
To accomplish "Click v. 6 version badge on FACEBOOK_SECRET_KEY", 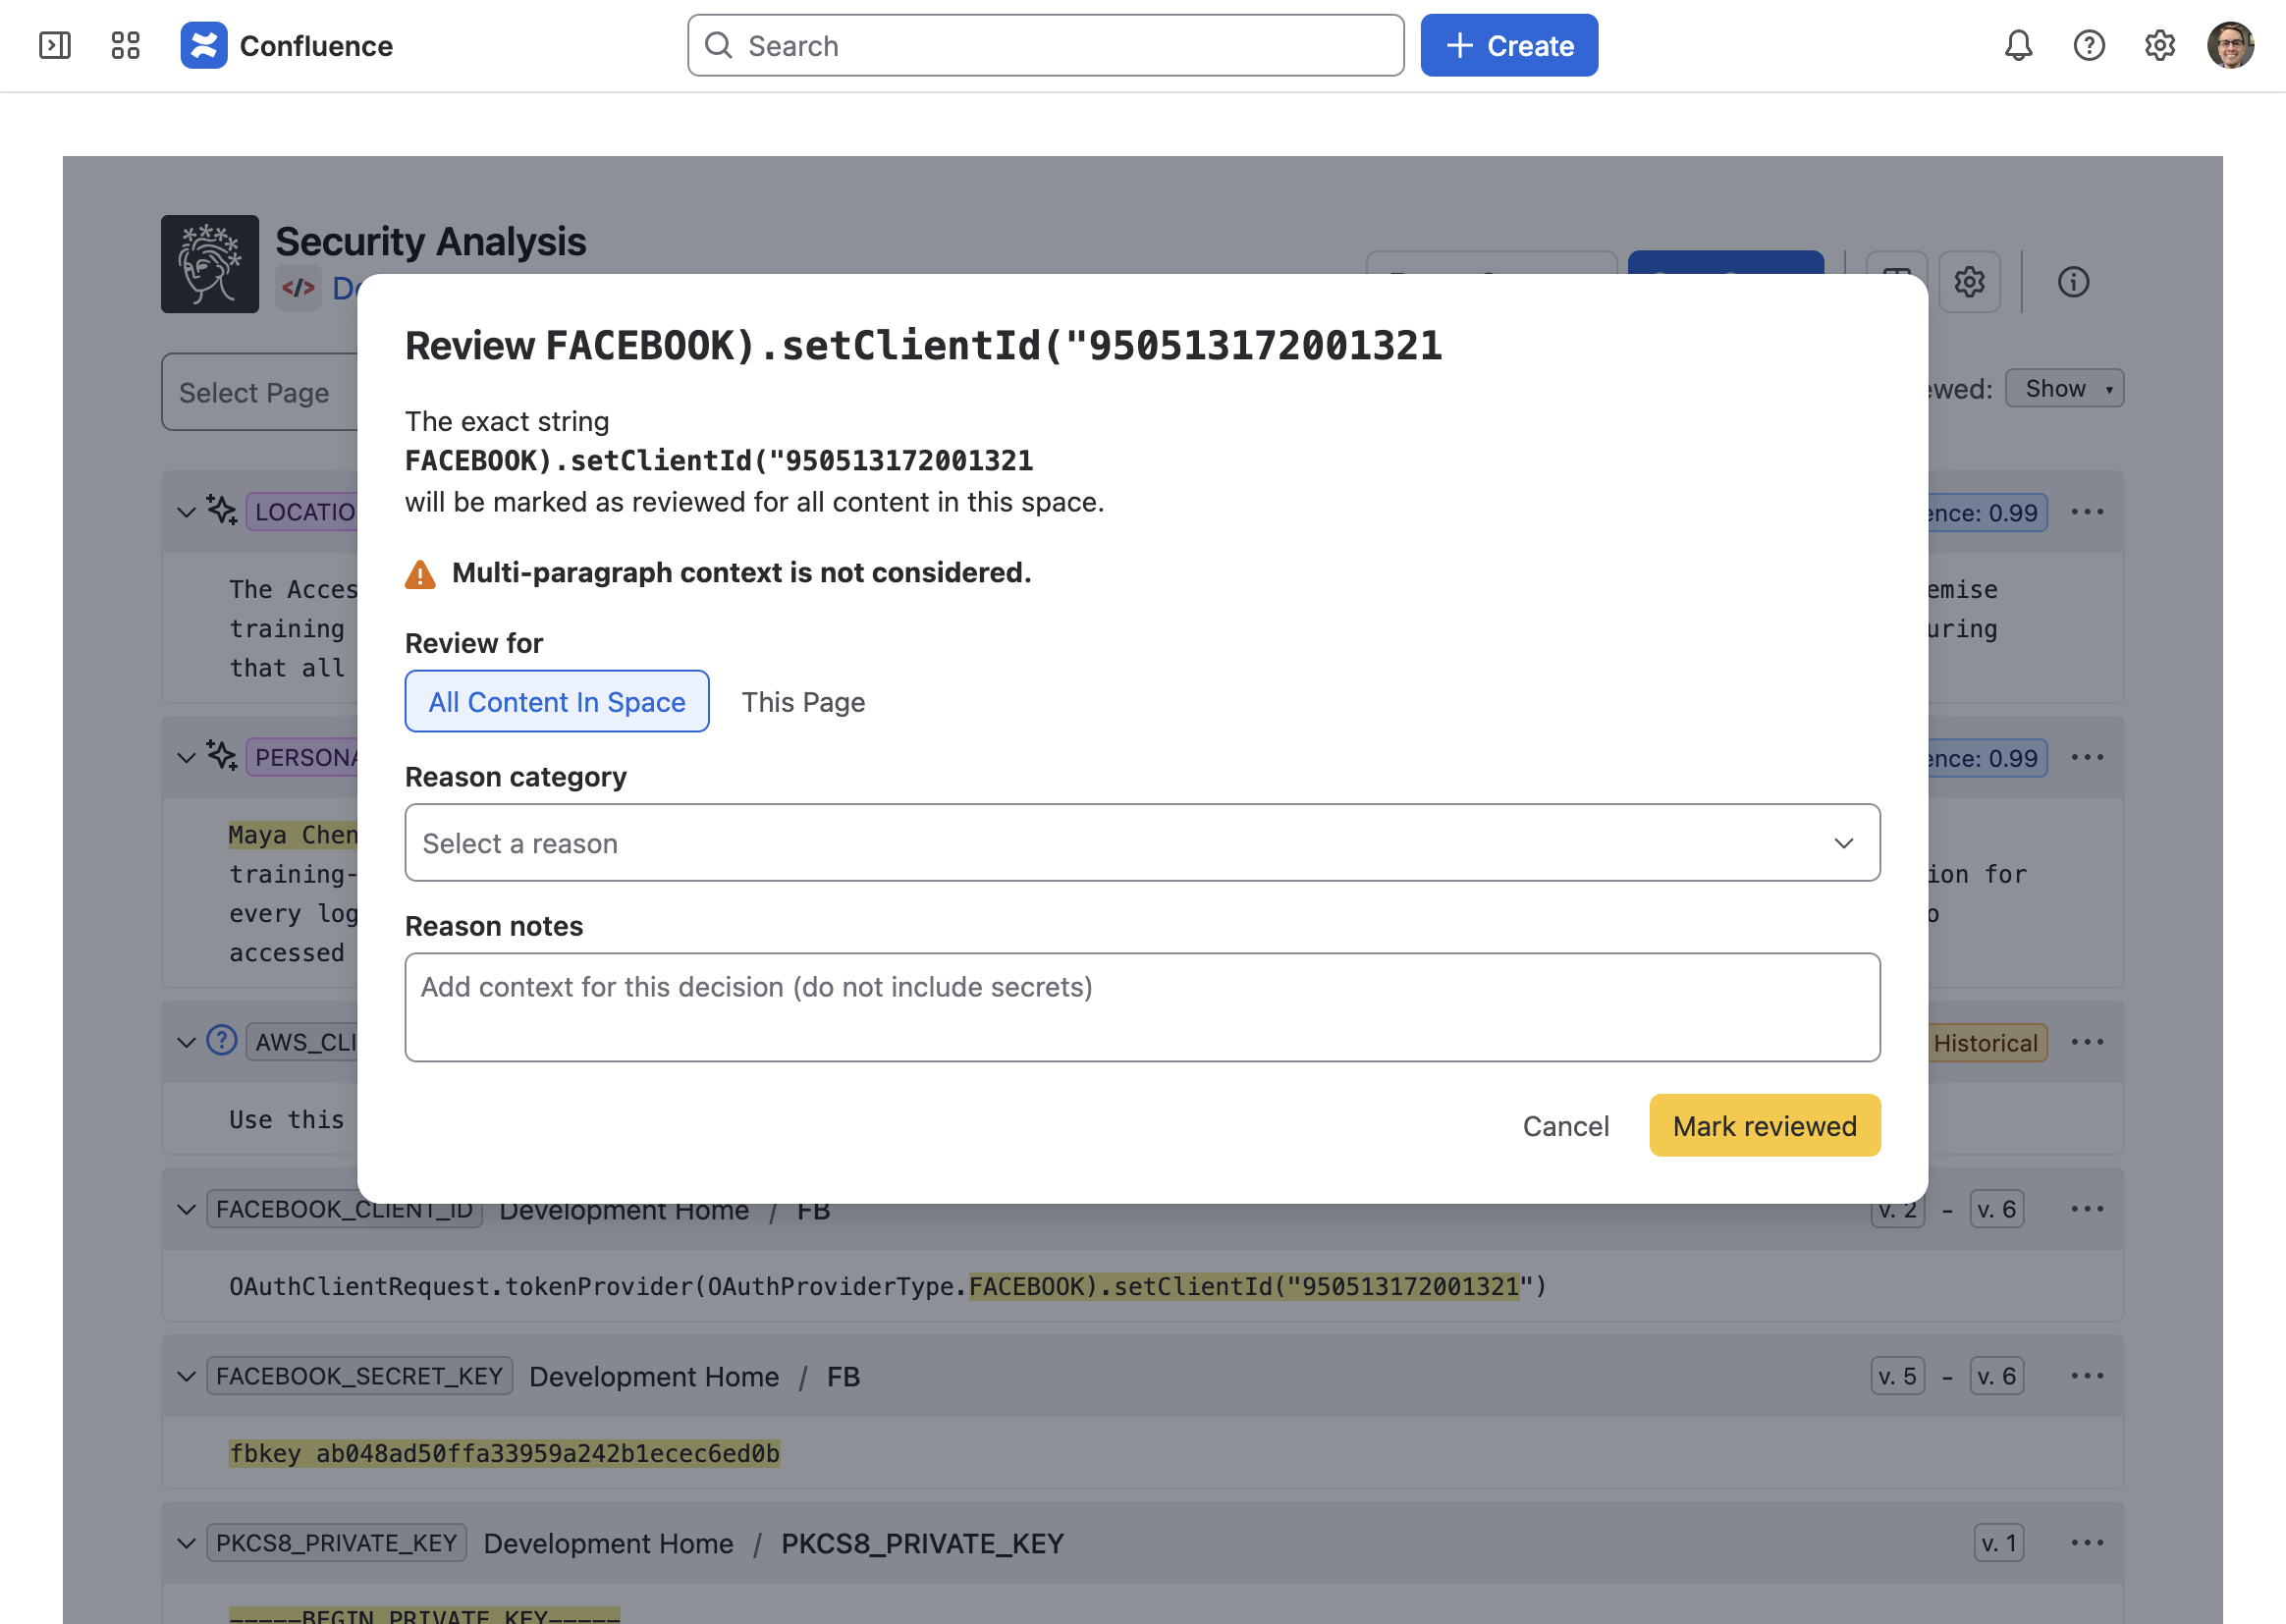I will 1996,1376.
